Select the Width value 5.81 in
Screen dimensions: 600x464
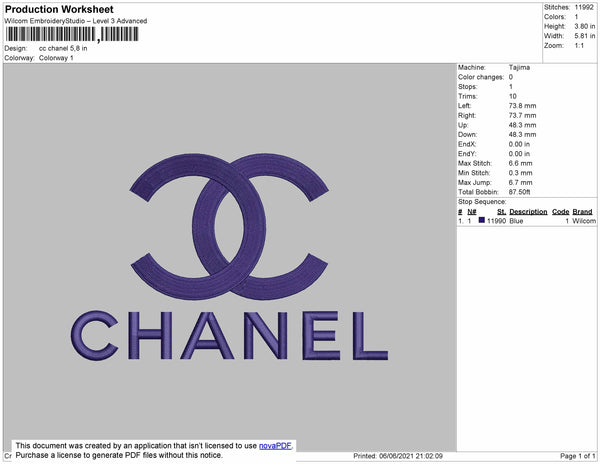tap(585, 36)
